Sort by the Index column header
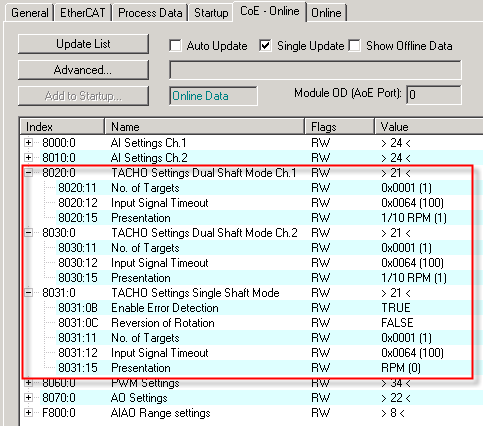Screen dimensions: 483x426 [x=62, y=127]
